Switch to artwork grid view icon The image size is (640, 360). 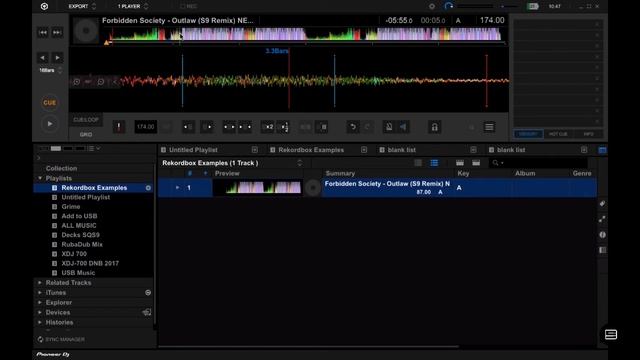point(418,163)
